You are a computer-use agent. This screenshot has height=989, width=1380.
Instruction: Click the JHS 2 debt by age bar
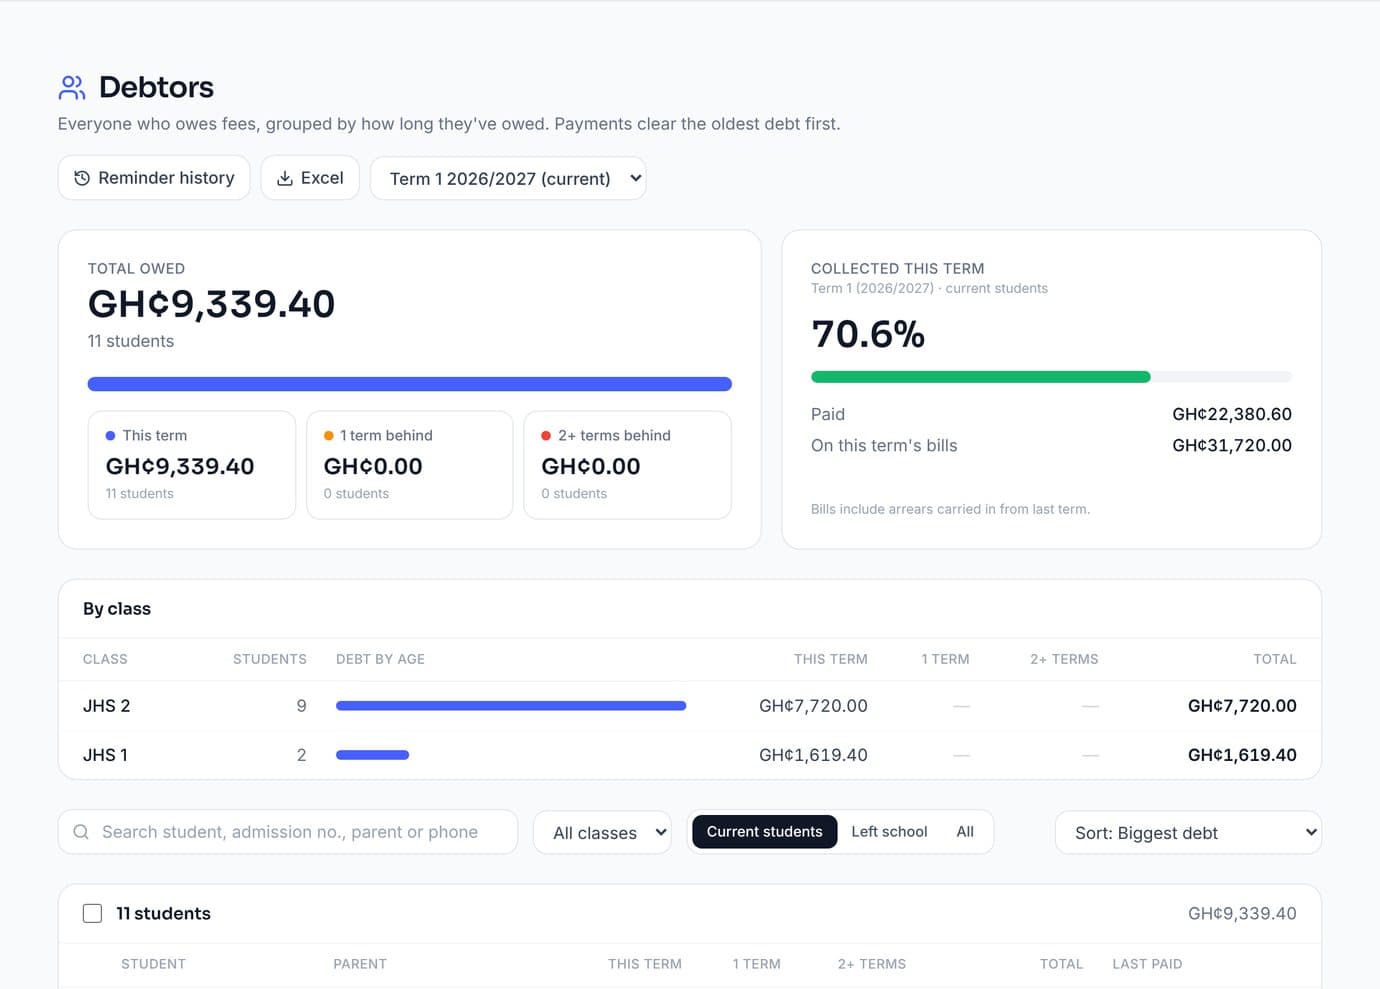pyautogui.click(x=511, y=706)
